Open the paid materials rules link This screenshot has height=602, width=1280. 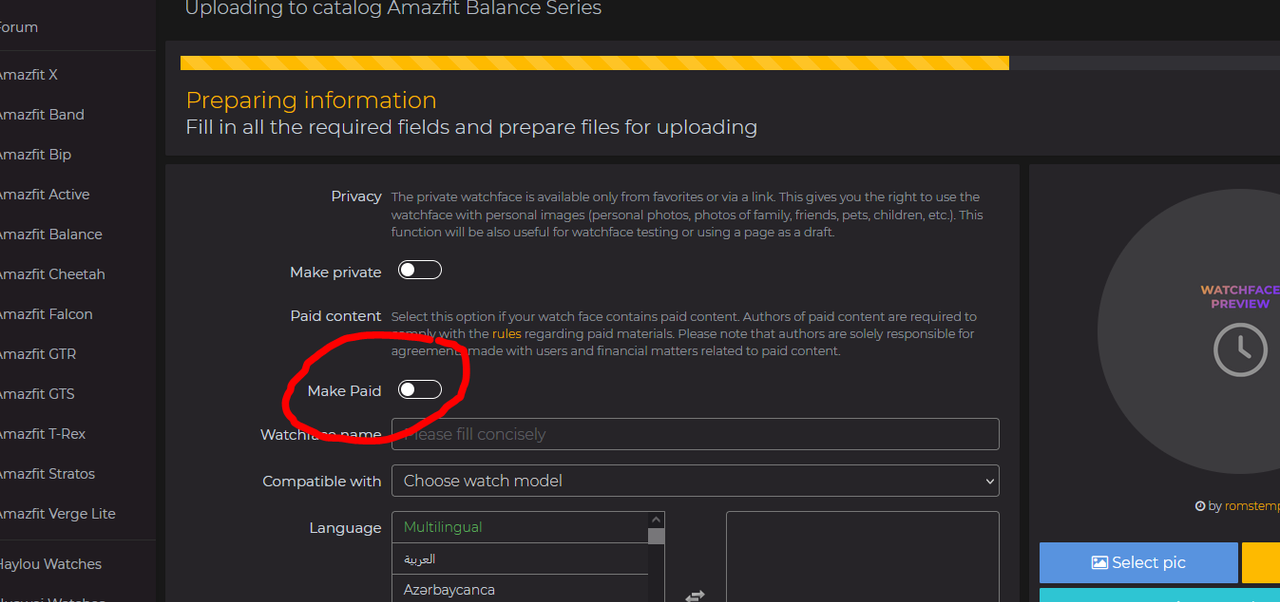(x=506, y=334)
